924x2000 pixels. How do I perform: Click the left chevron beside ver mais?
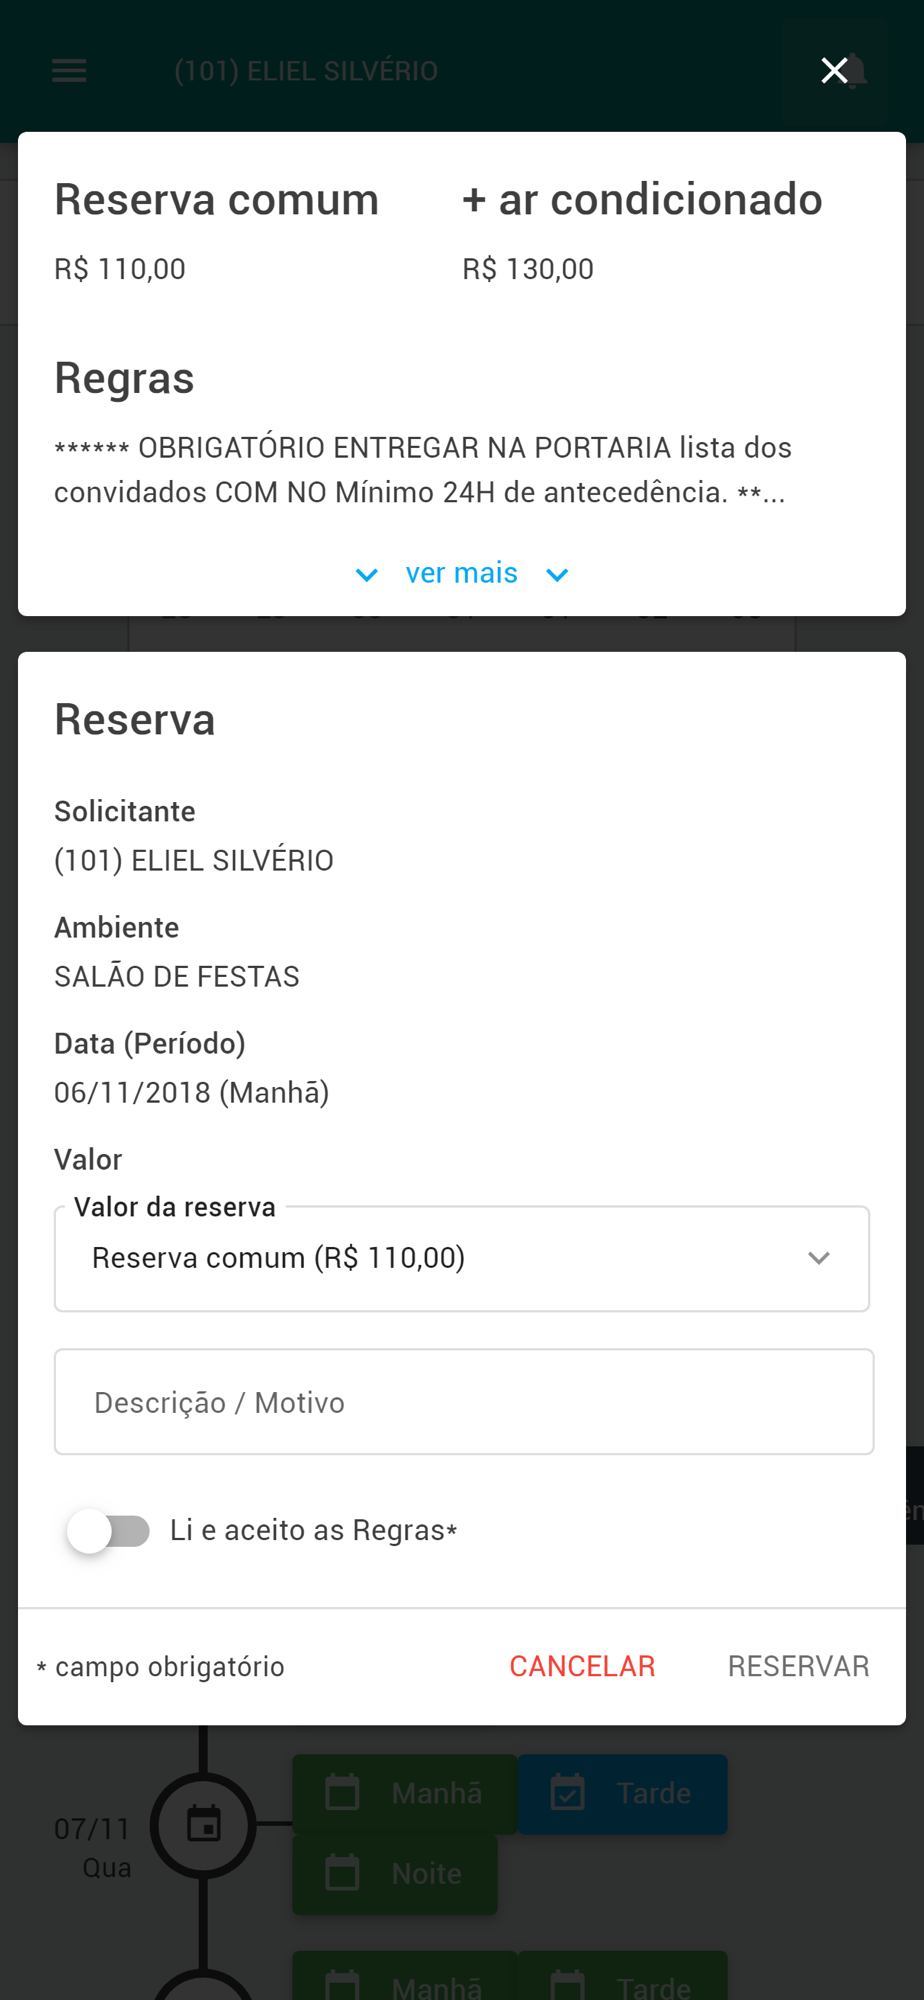click(367, 575)
